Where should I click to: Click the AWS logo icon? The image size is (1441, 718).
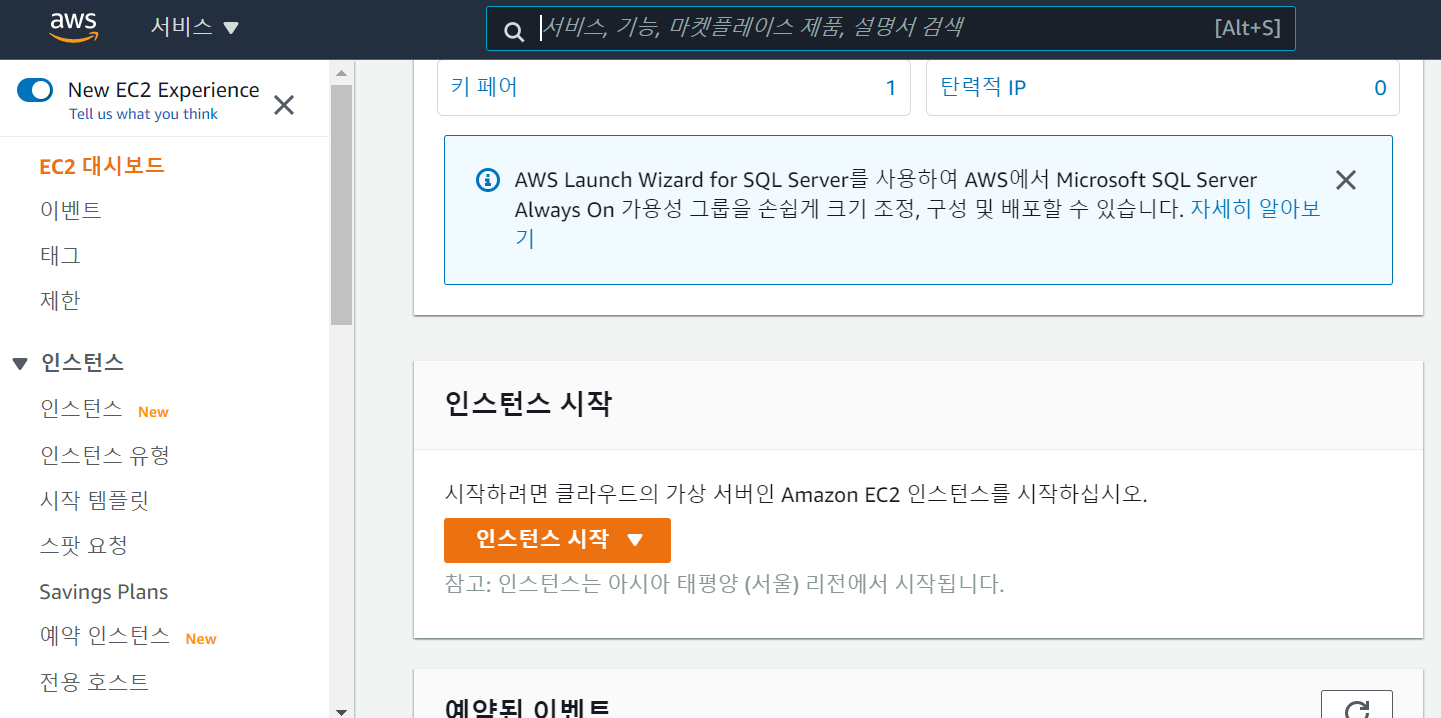[x=73, y=28]
